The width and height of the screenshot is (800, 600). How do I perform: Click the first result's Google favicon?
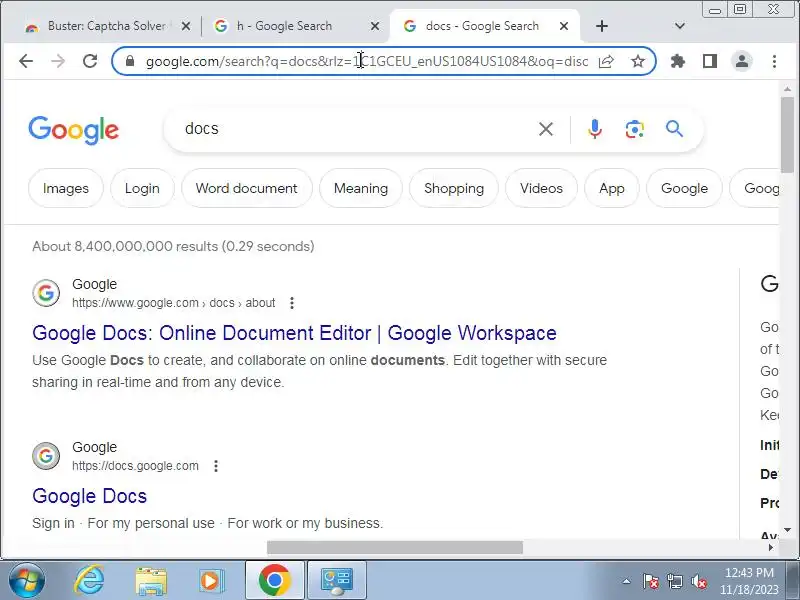(46, 293)
